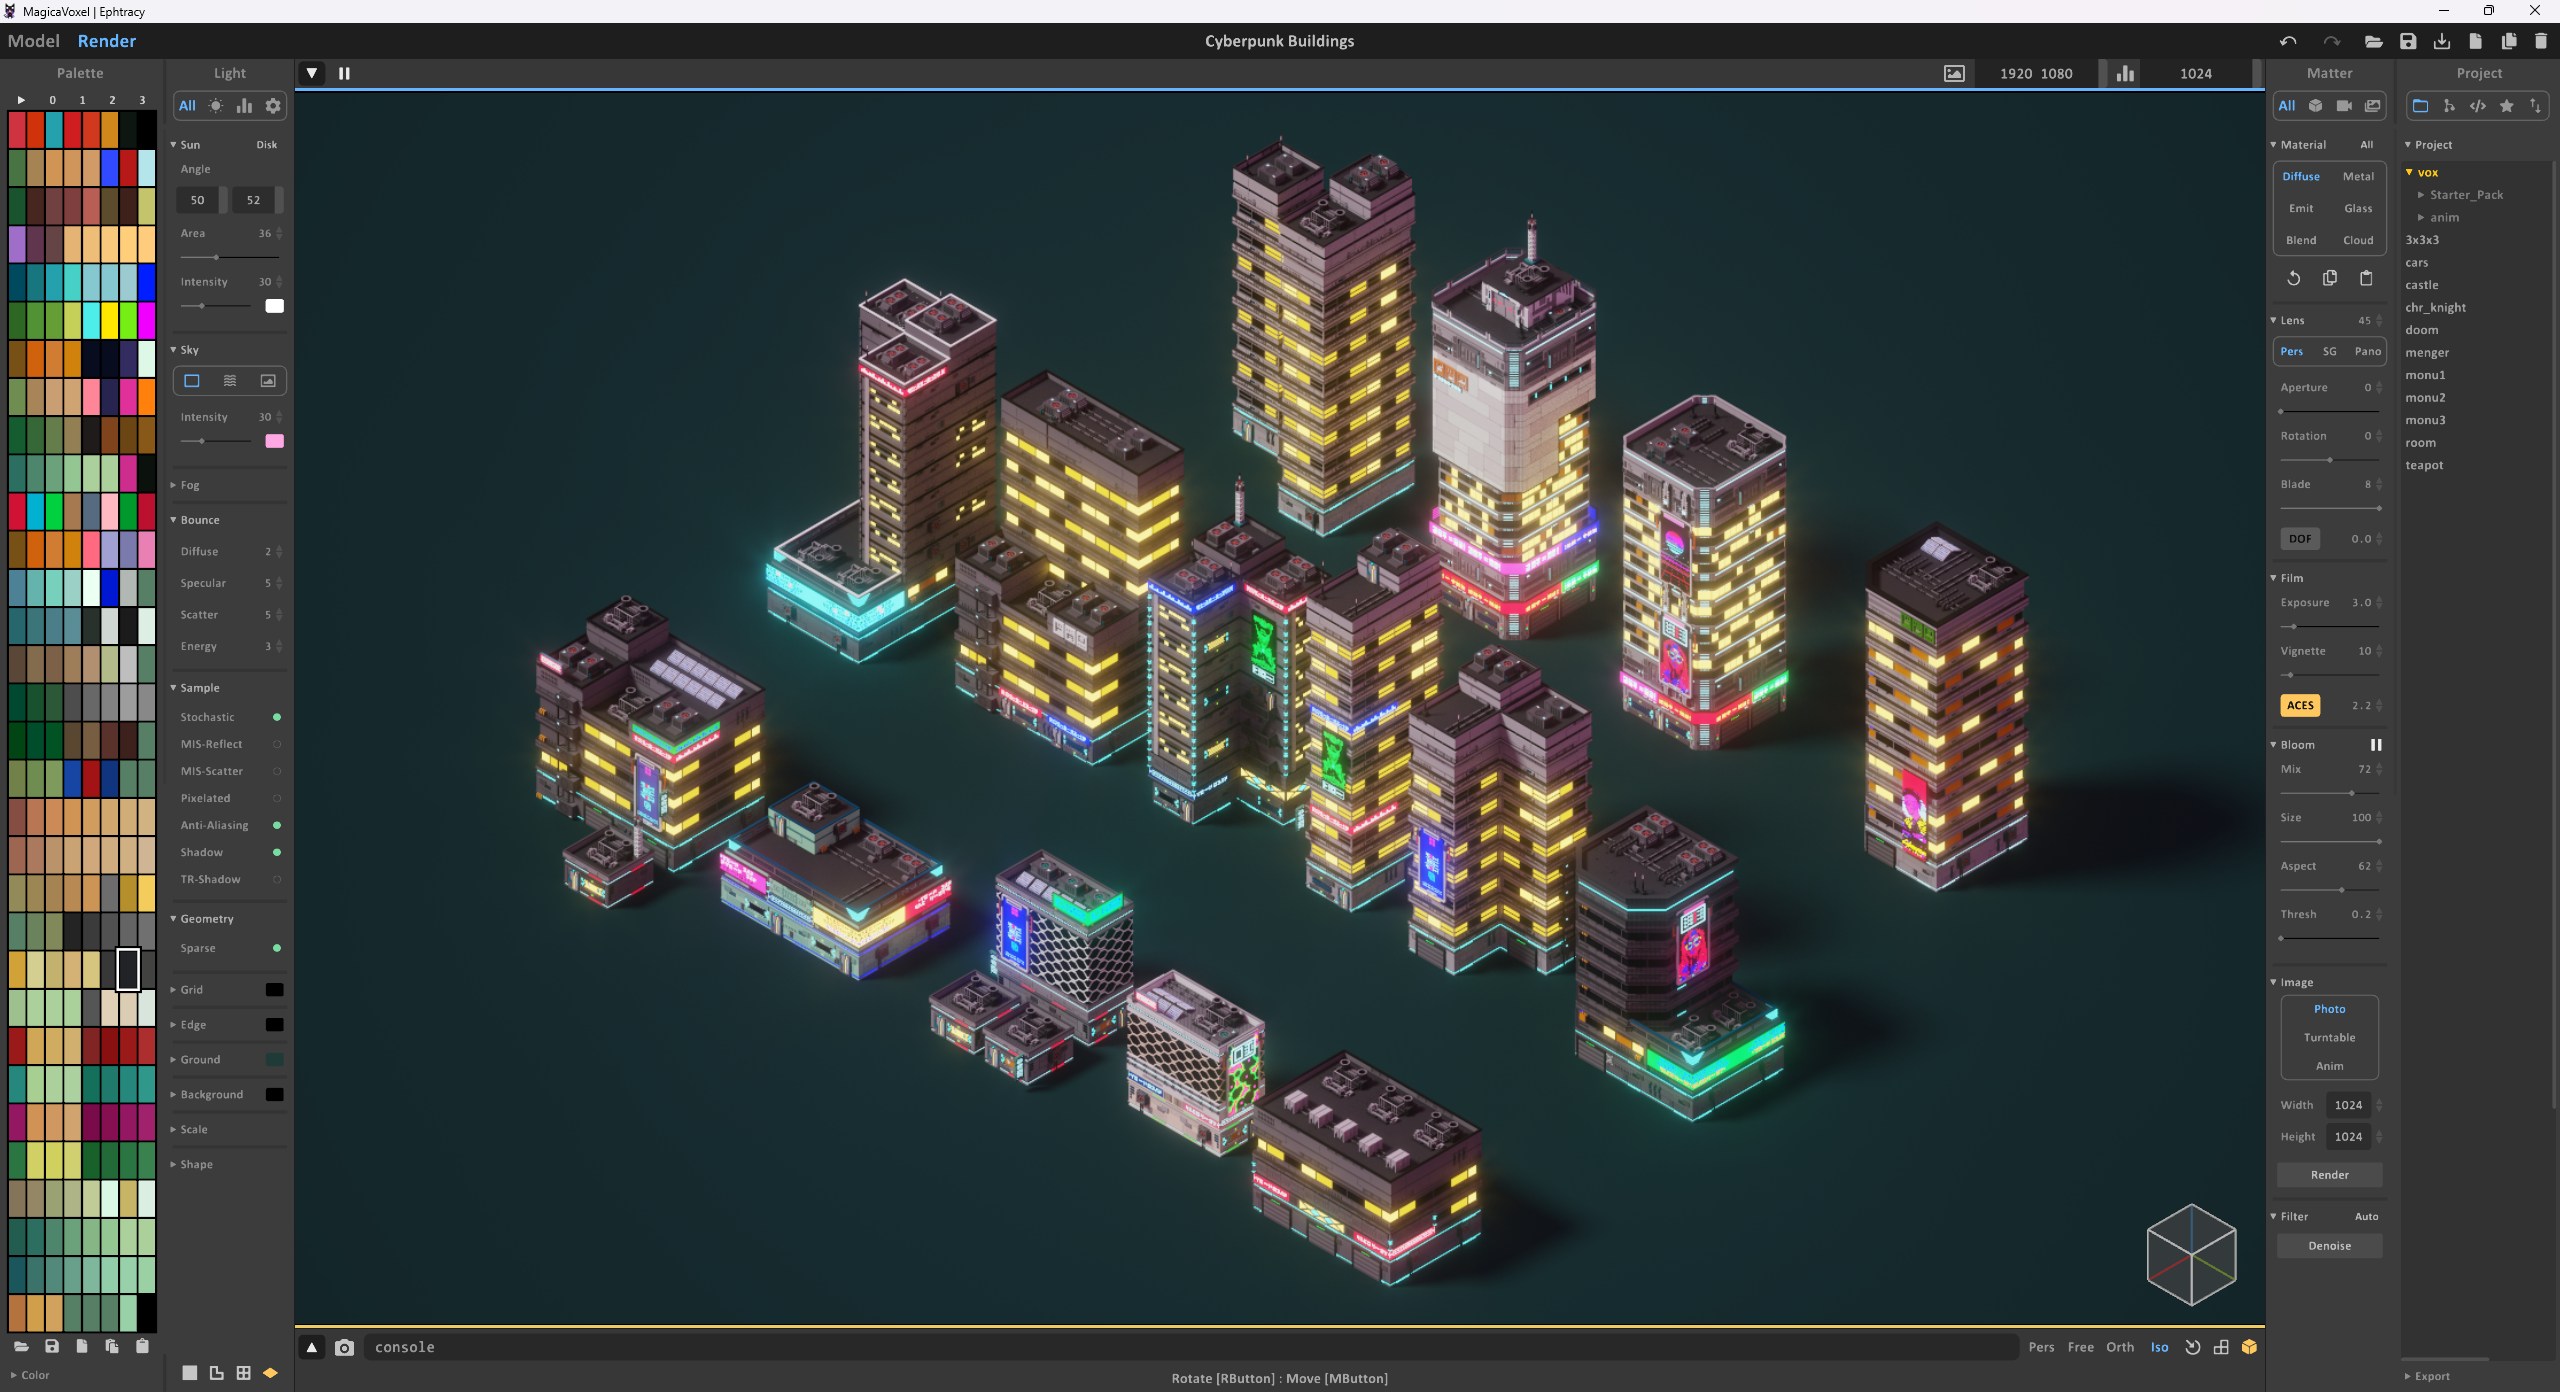Screen dimensions: 2560x1392
Task: Collapse the Bounce section
Action: pos(195,520)
